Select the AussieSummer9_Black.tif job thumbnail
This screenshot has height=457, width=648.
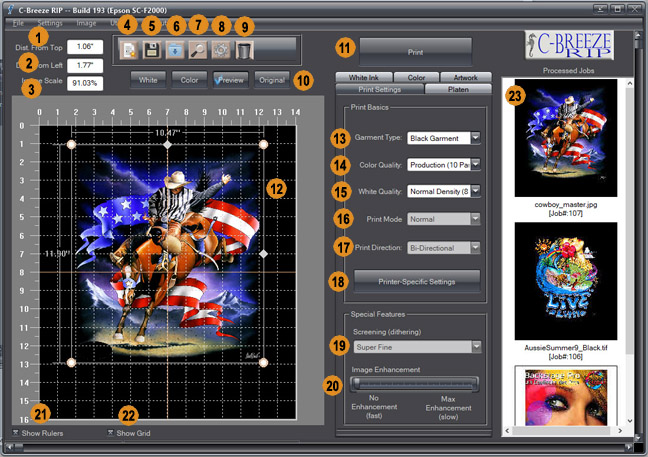pyautogui.click(x=566, y=281)
